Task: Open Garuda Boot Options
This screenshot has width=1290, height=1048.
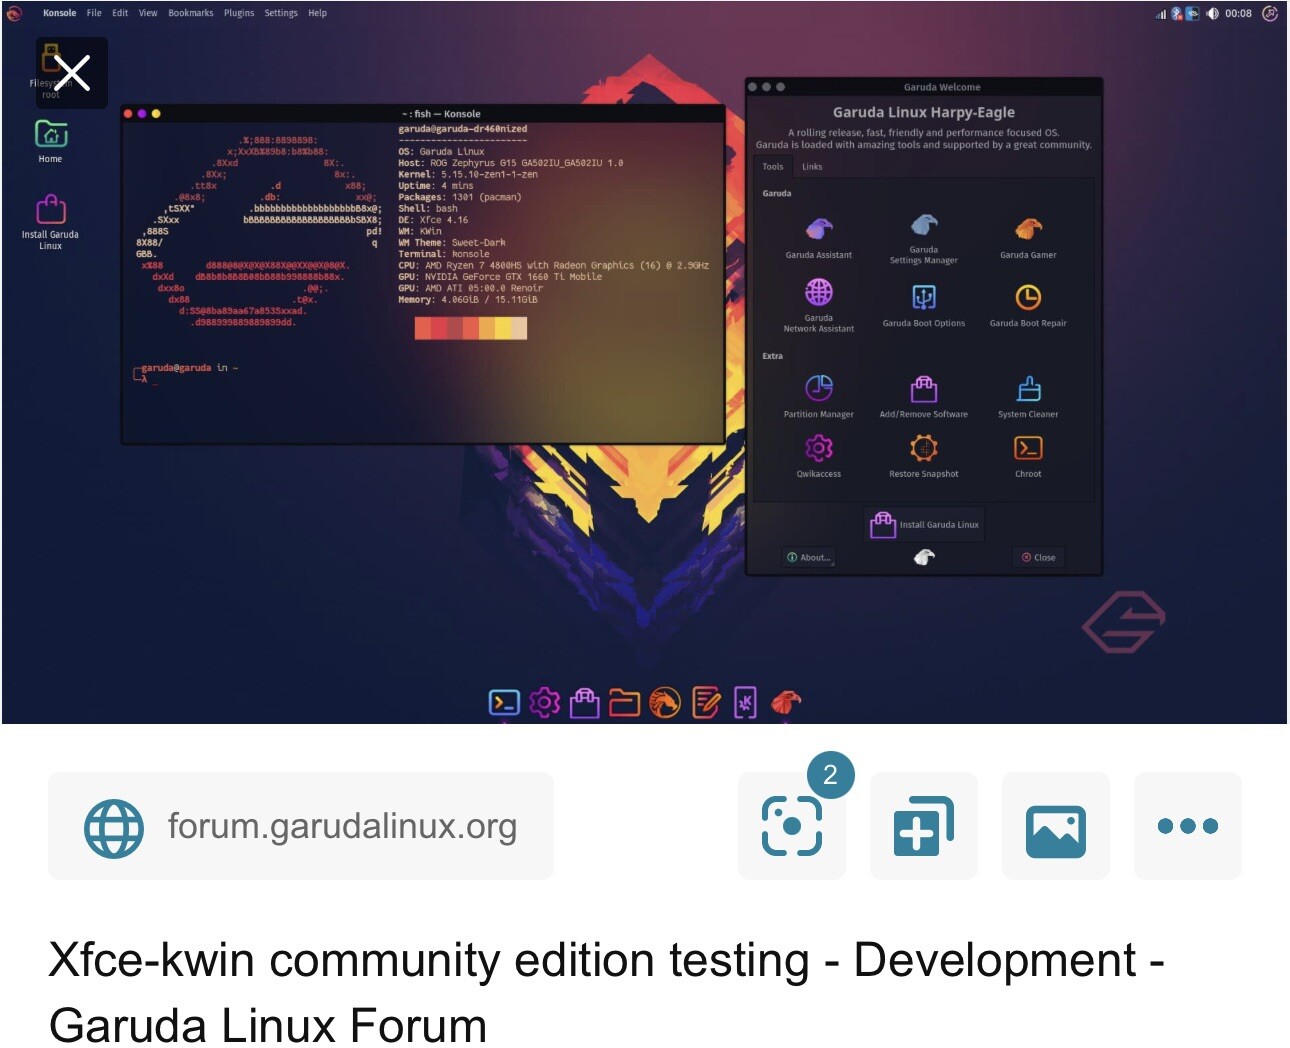Action: point(924,305)
